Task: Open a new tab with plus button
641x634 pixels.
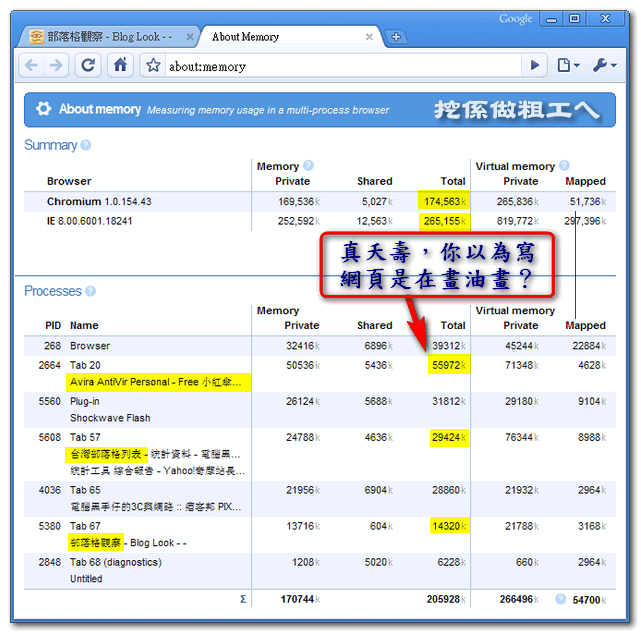Action: 396,37
